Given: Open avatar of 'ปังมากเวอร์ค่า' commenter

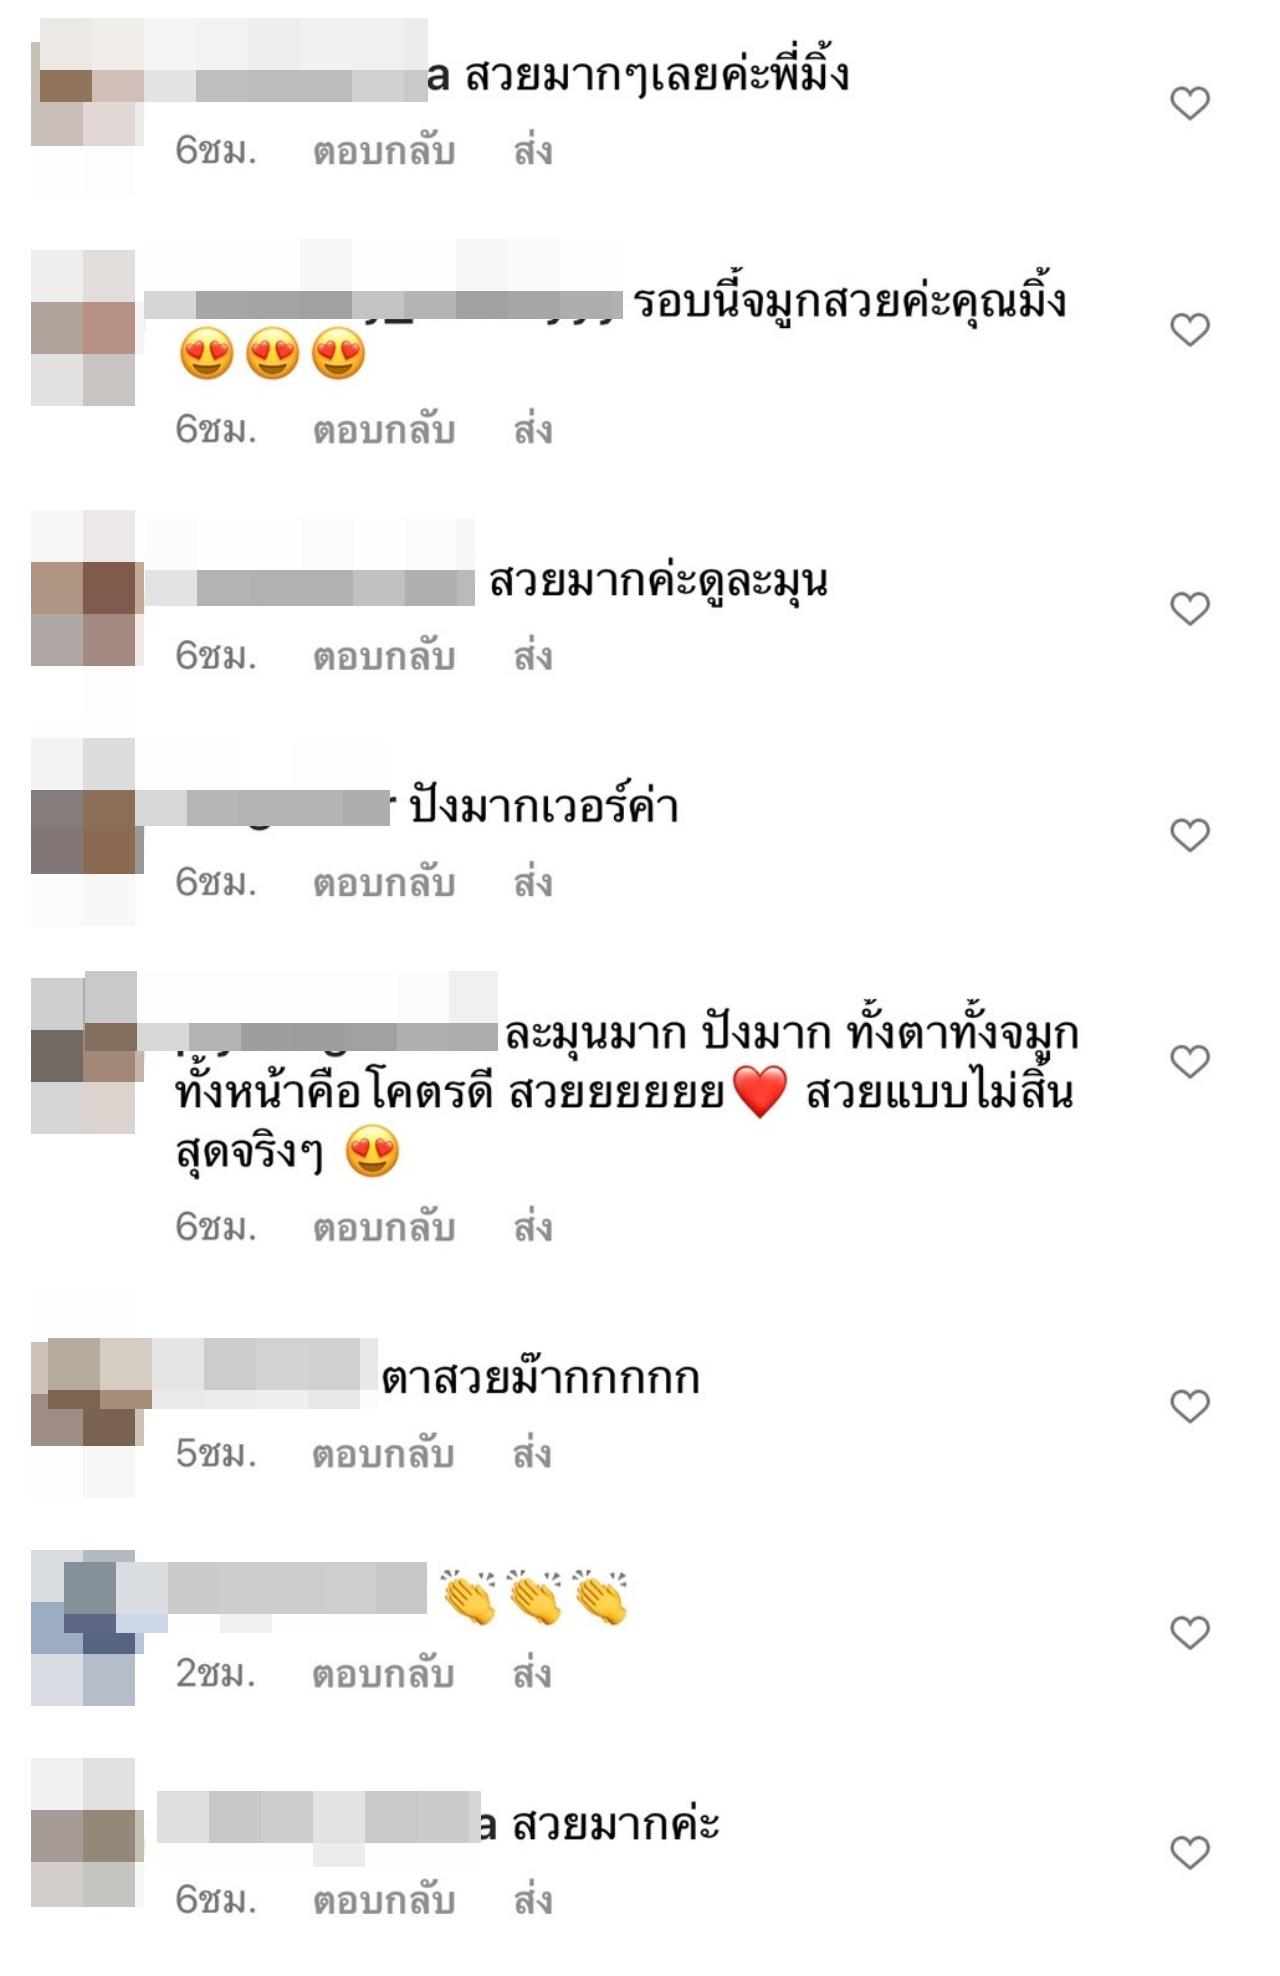Looking at the screenshot, I should tap(83, 832).
